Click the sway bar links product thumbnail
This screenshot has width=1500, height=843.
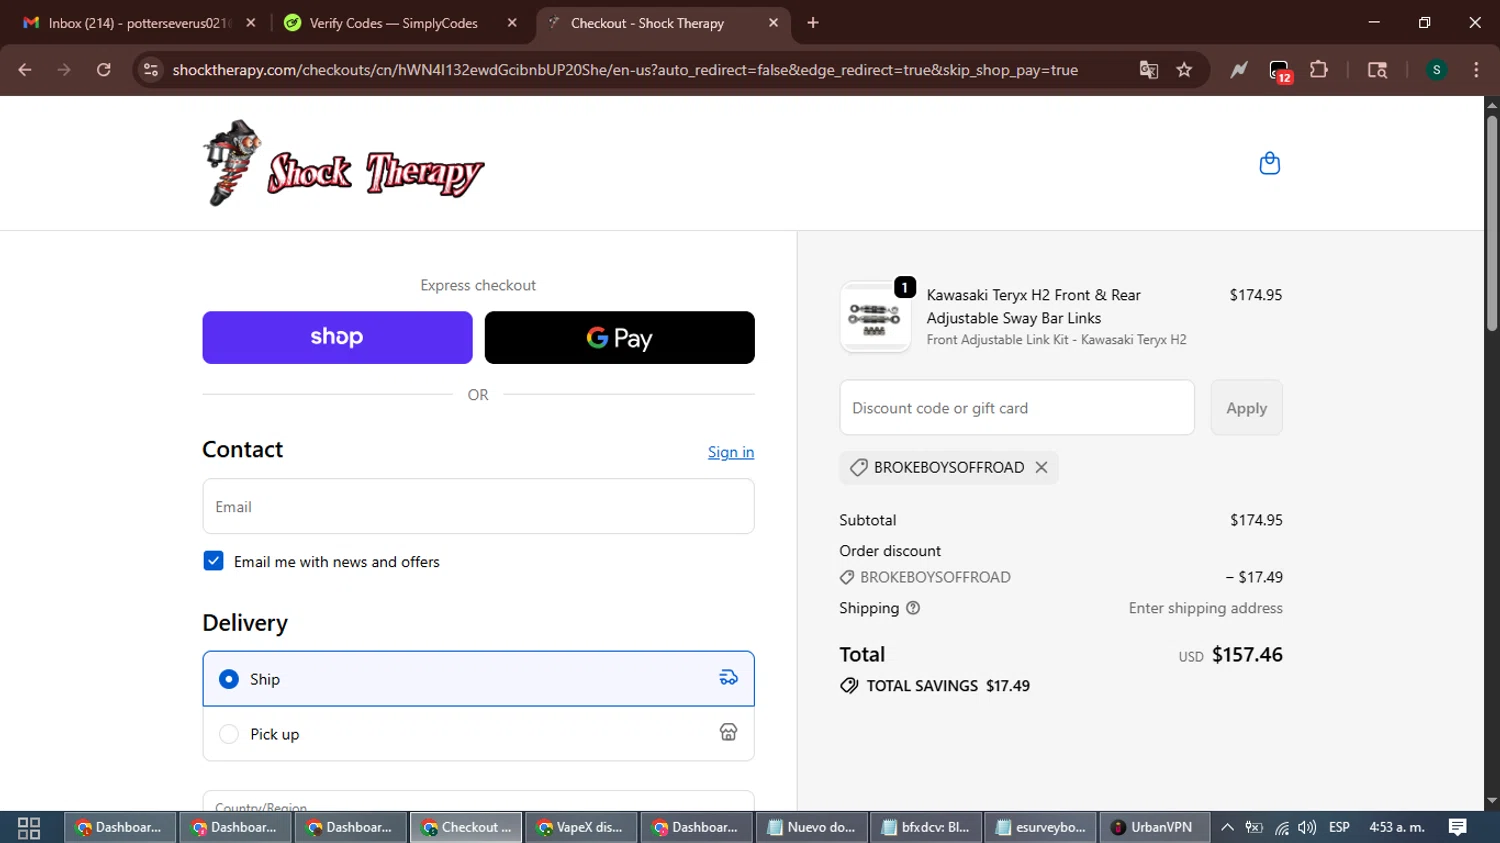(875, 318)
